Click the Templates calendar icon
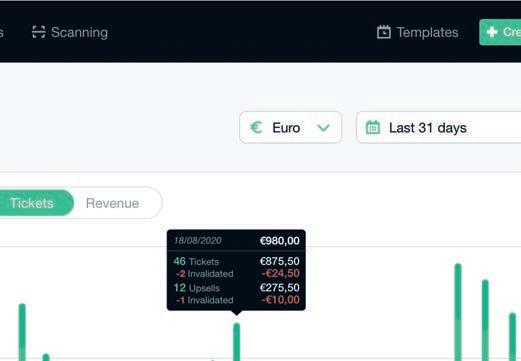Image resolution: width=521 pixels, height=361 pixels. coord(384,32)
